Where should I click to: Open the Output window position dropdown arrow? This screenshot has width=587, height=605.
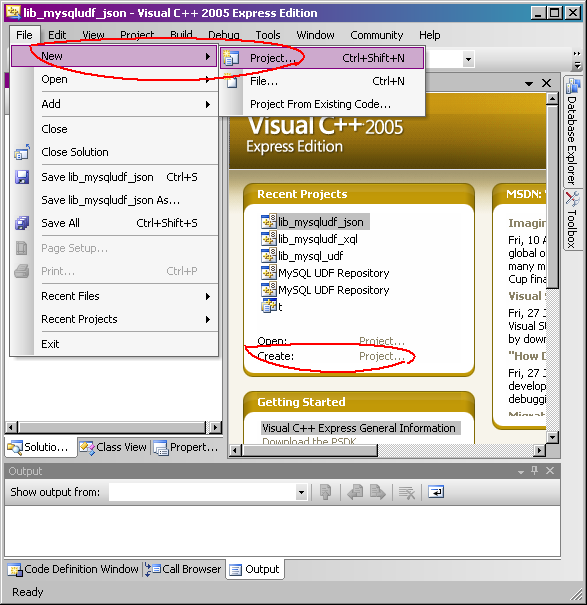pos(521,471)
